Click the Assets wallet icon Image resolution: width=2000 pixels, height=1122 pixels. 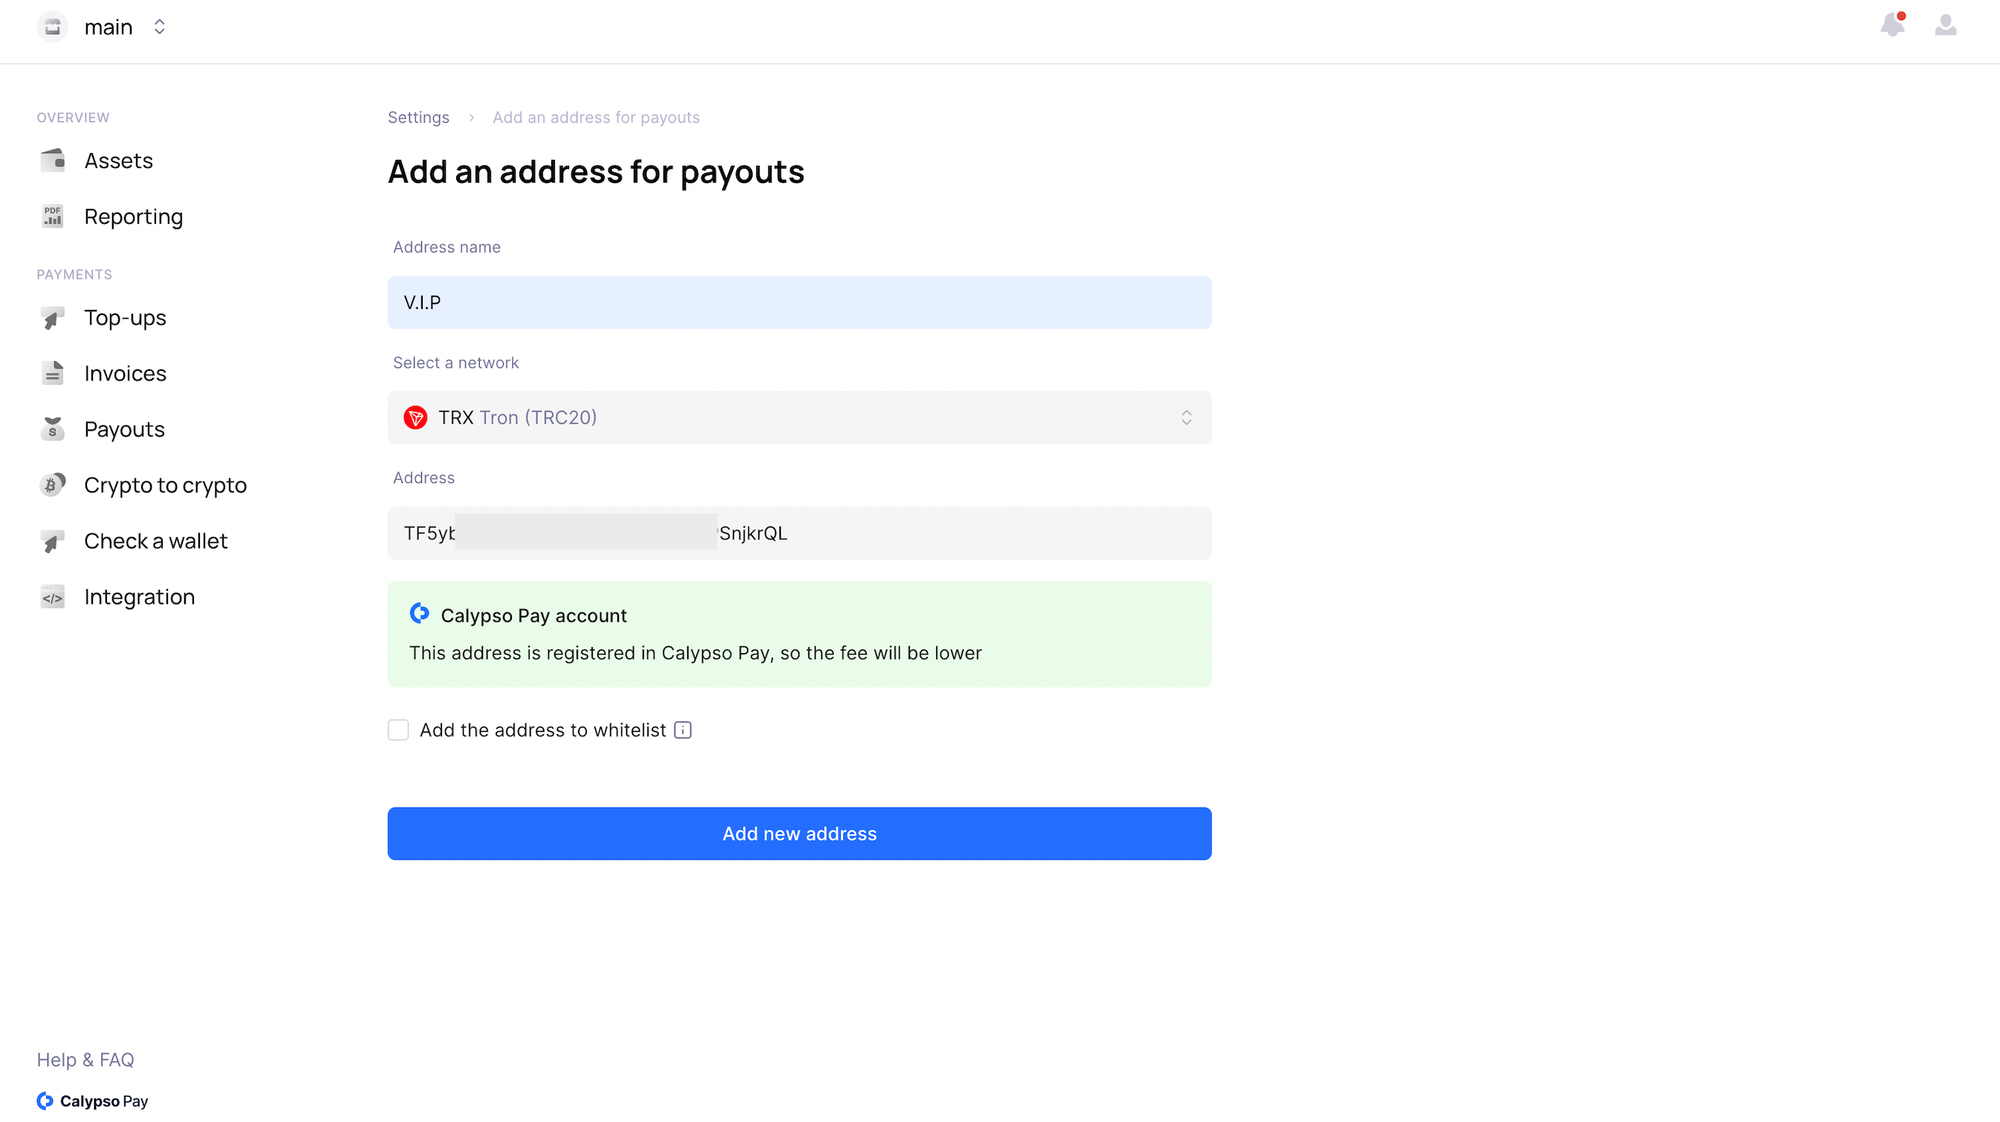click(x=53, y=161)
